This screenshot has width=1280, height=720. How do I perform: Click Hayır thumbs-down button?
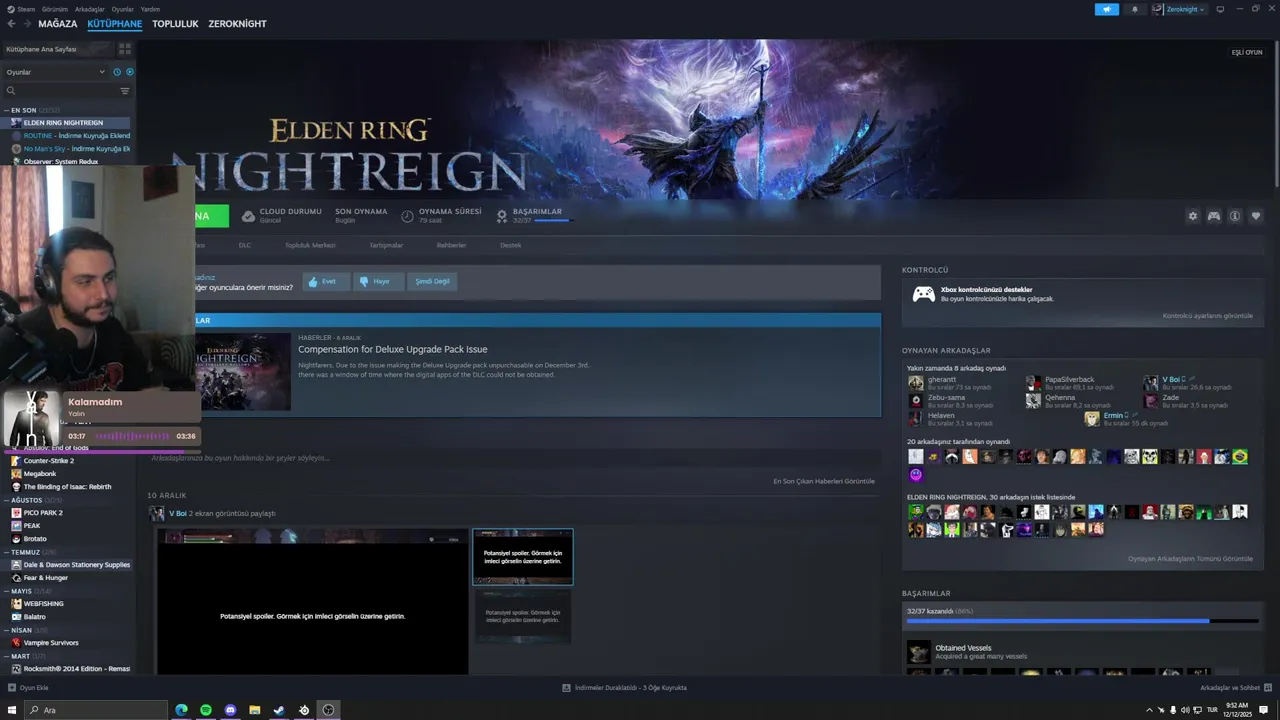[x=378, y=282]
